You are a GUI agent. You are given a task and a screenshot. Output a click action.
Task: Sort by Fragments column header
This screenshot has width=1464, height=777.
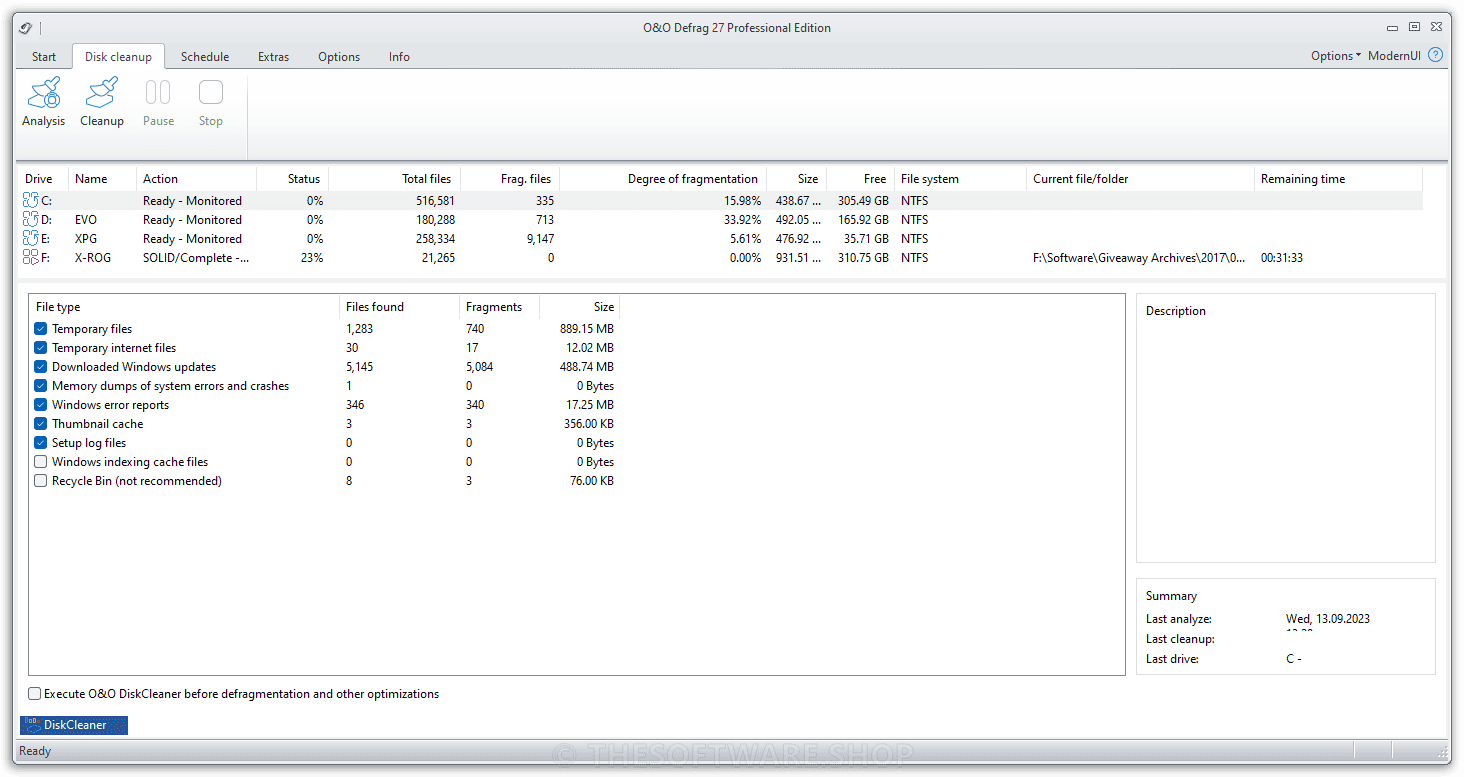point(499,307)
